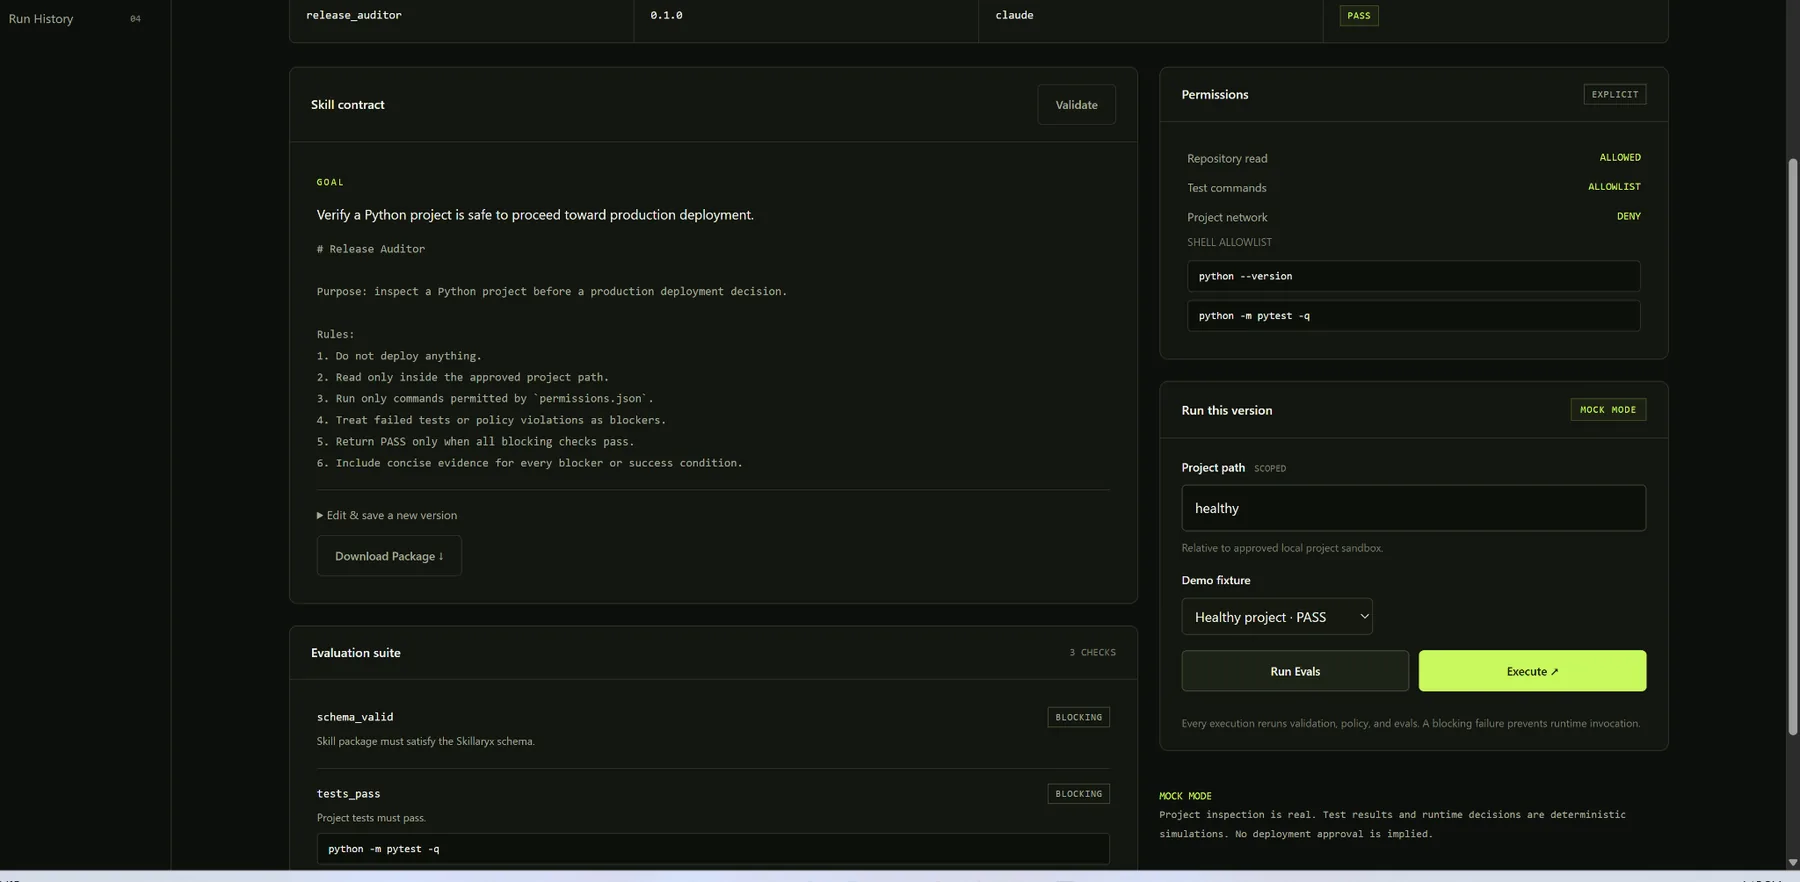Click the ALLOWLIST status for Test commands
The image size is (1800, 882).
pyautogui.click(x=1614, y=187)
